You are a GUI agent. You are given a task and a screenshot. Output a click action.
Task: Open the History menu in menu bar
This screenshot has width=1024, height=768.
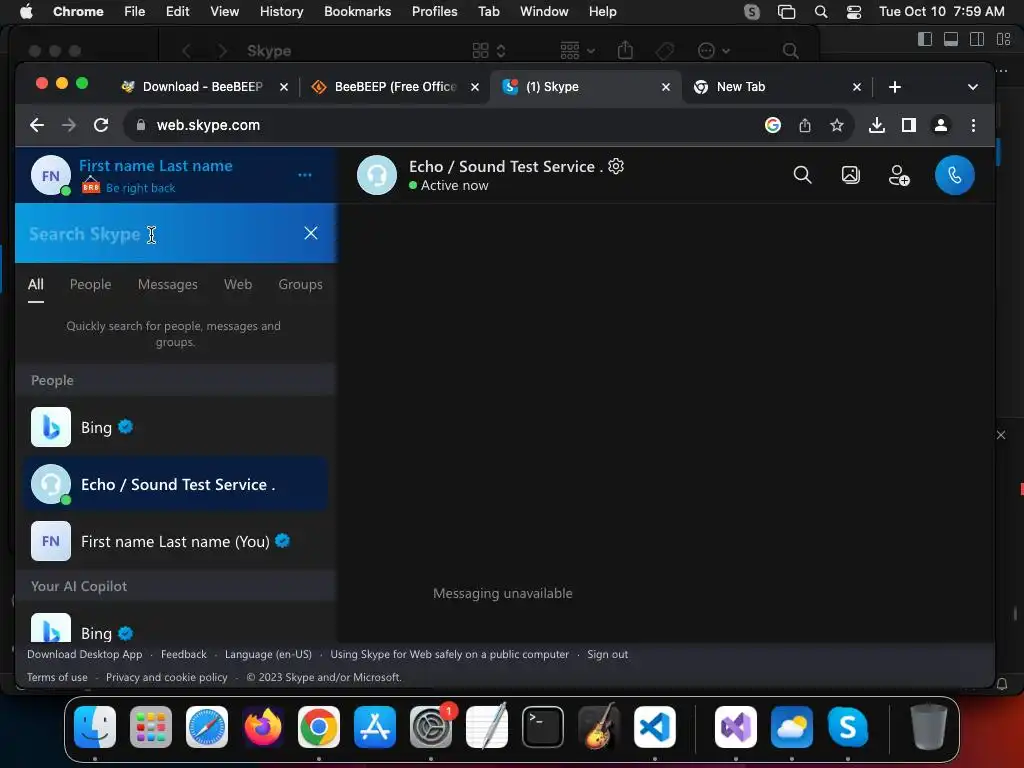pyautogui.click(x=281, y=12)
